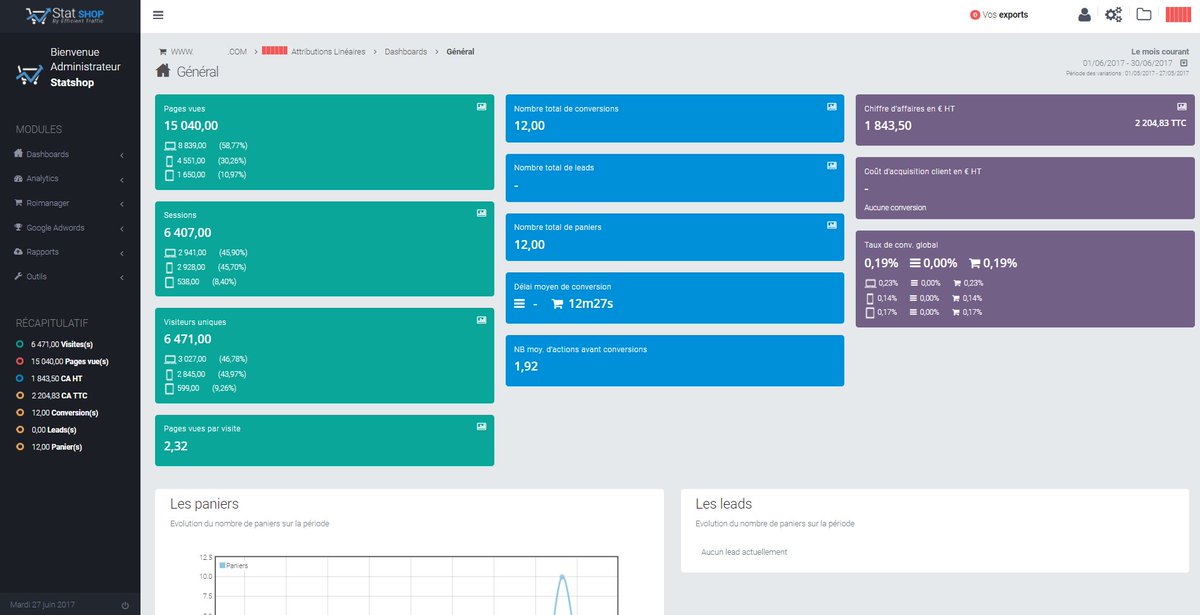Open the Dashboards module menu

[70, 154]
